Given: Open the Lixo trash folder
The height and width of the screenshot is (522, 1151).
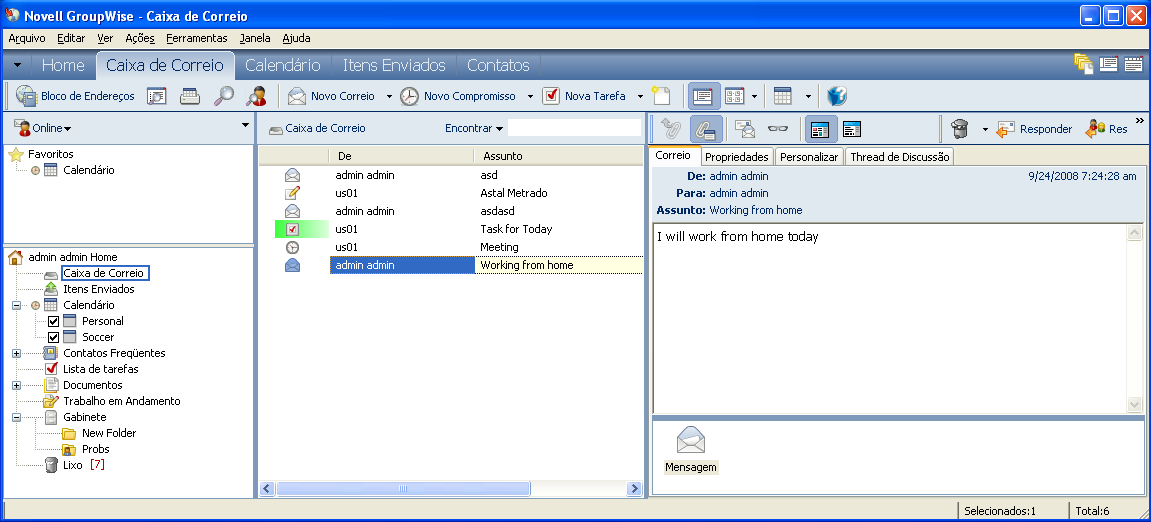Looking at the screenshot, I should pos(73,465).
